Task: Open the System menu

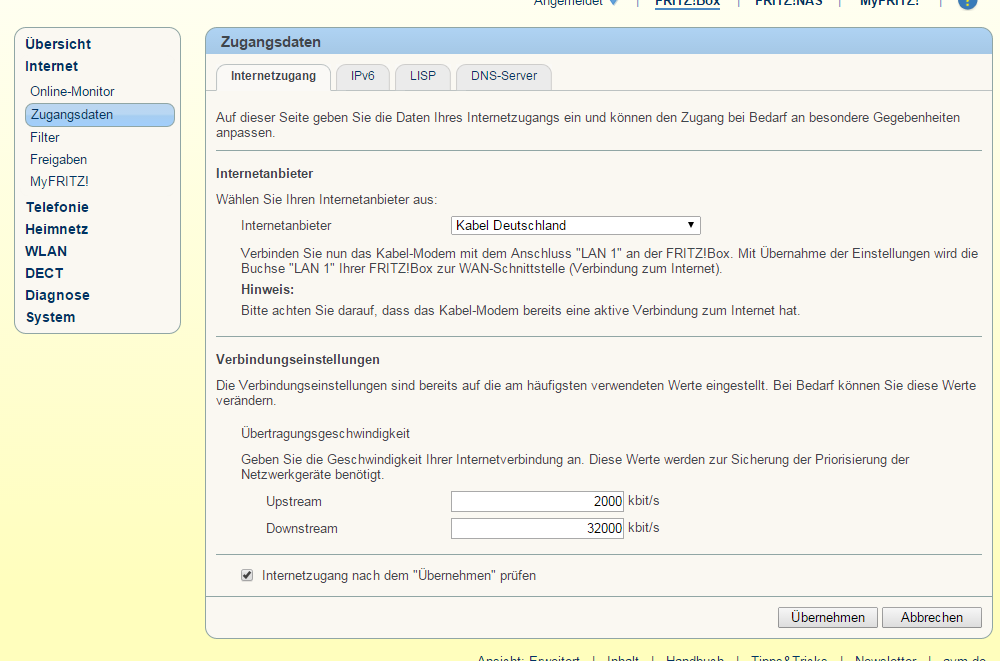Action: pos(50,317)
